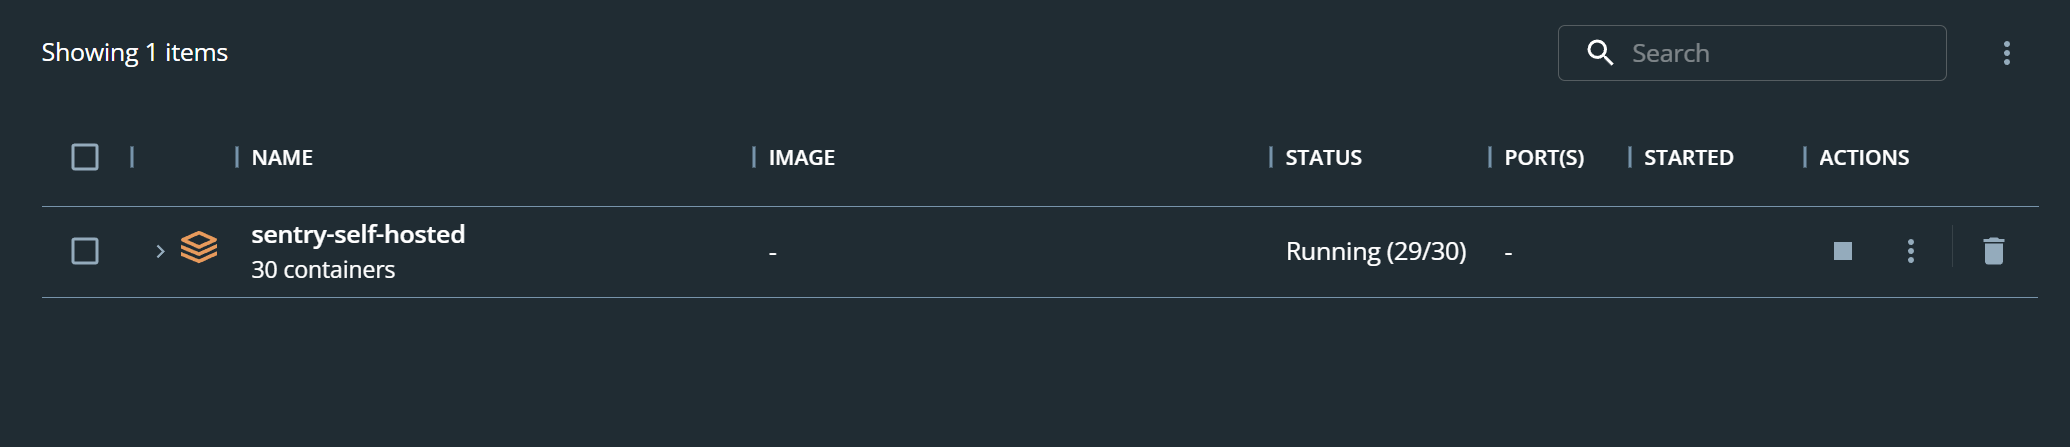Click the 30 containers subtitle

pyautogui.click(x=323, y=270)
